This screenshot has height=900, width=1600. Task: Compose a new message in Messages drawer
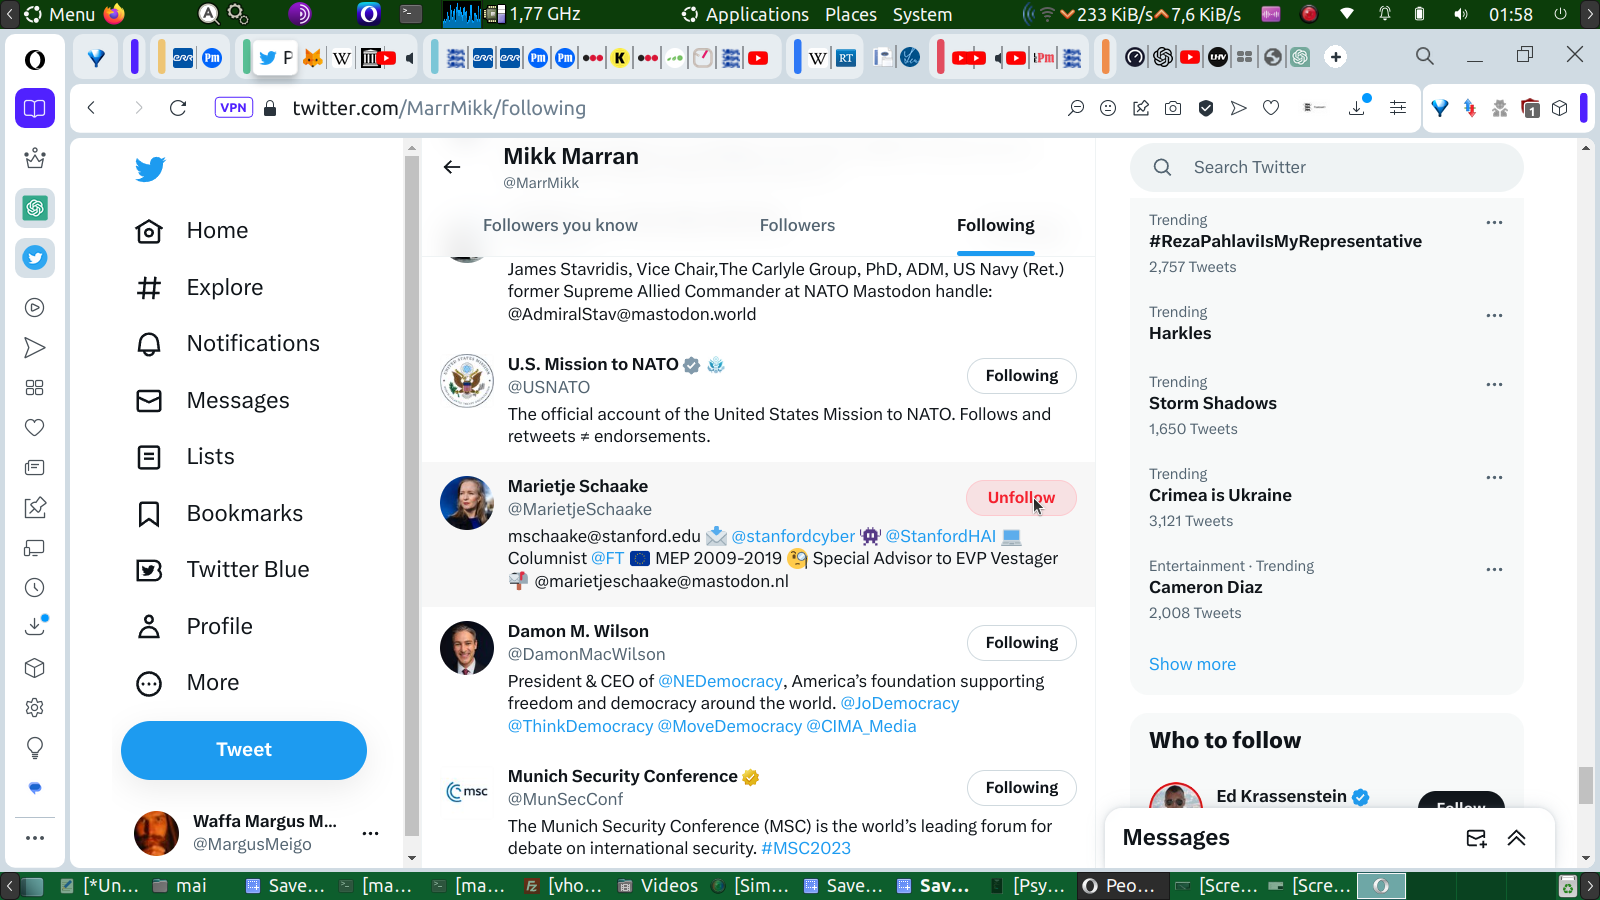tap(1476, 838)
